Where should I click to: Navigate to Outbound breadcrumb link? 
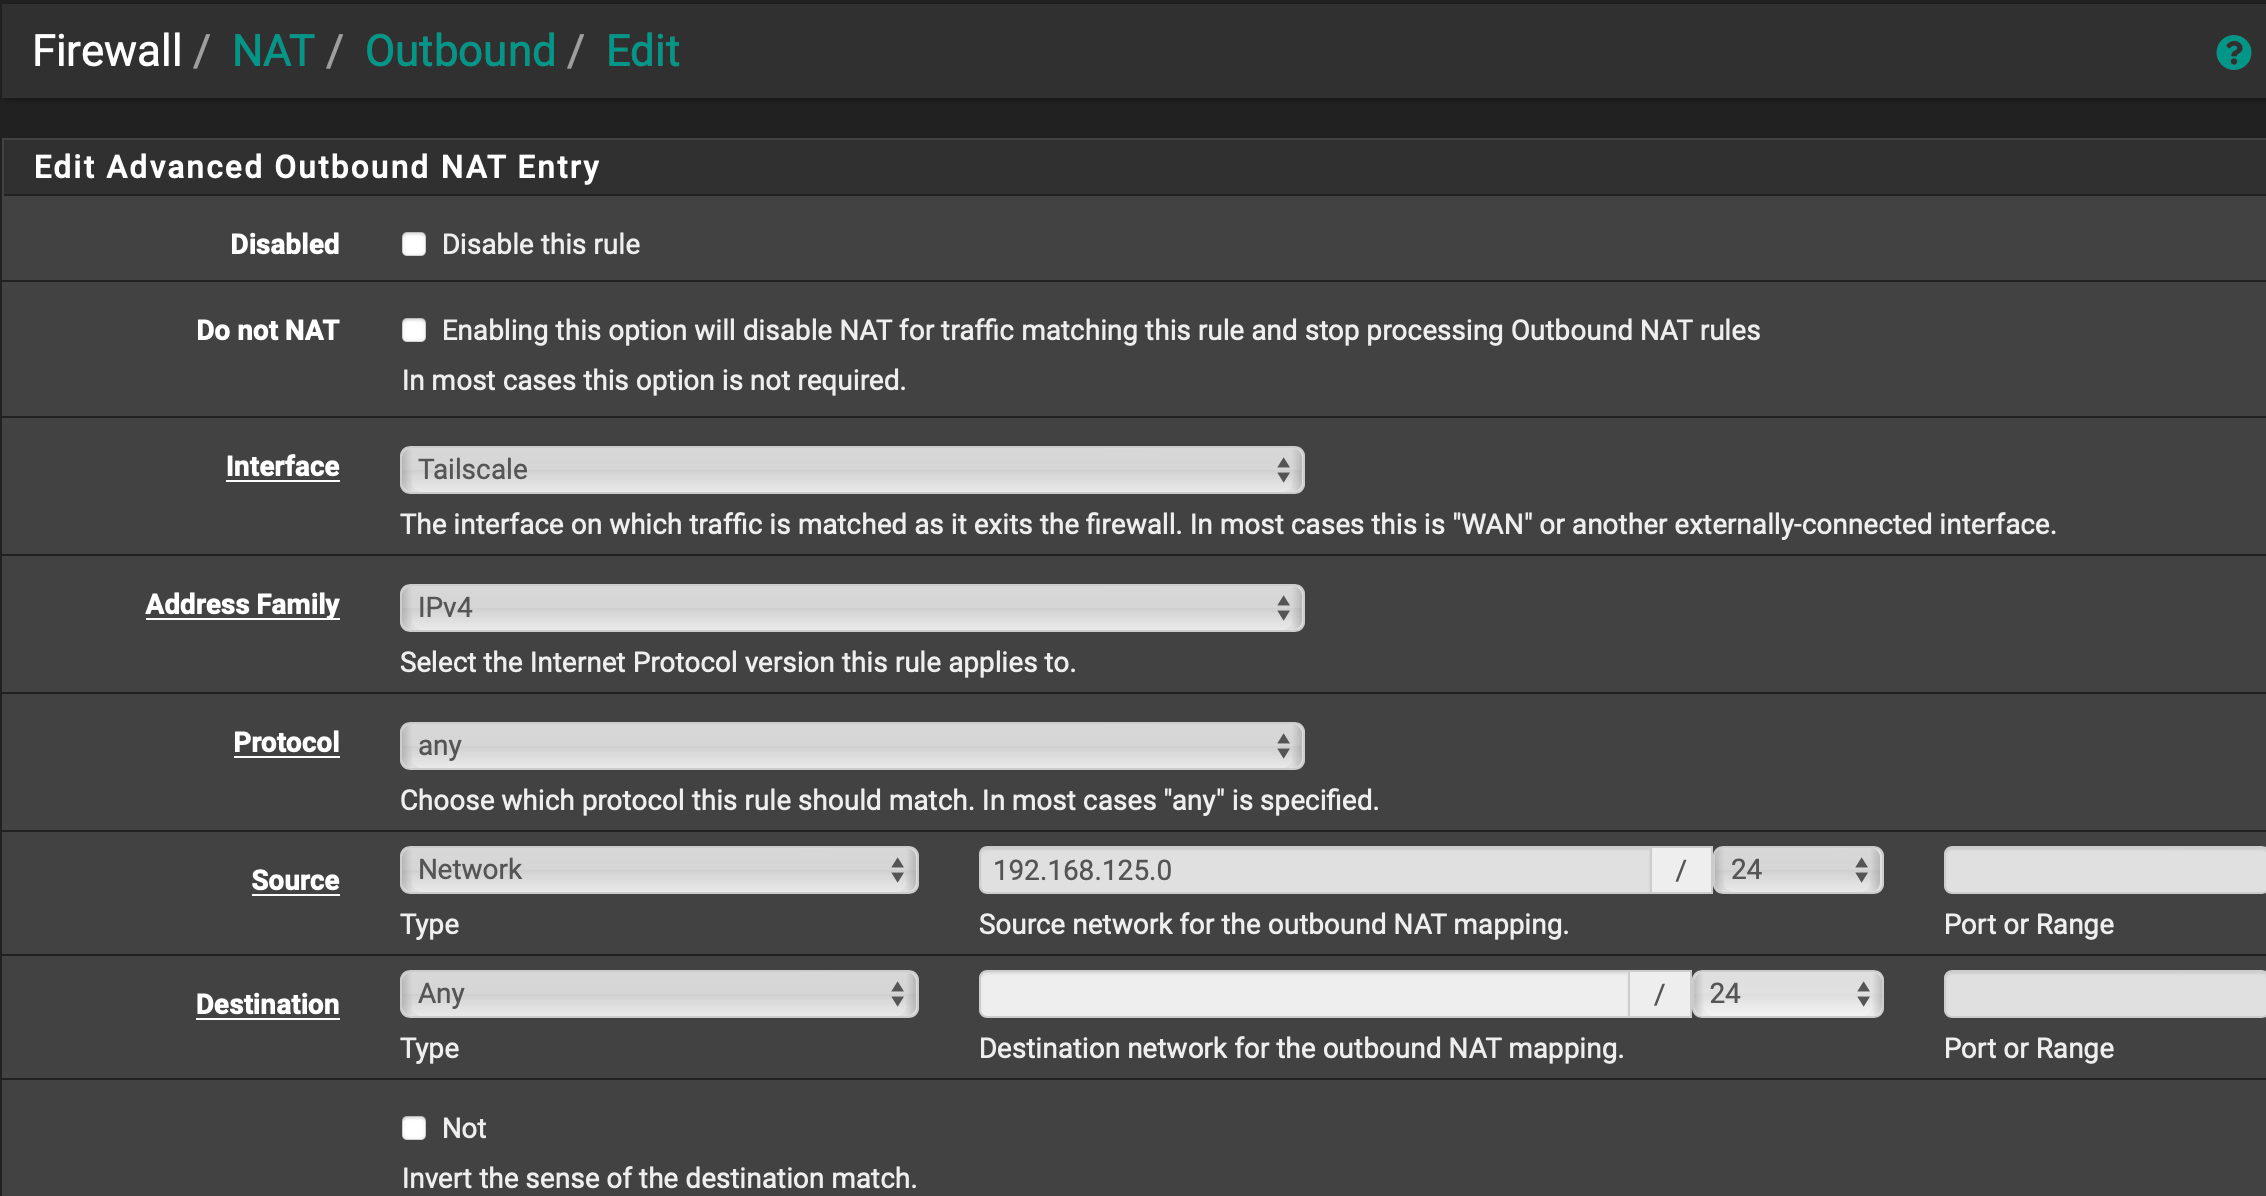point(460,51)
